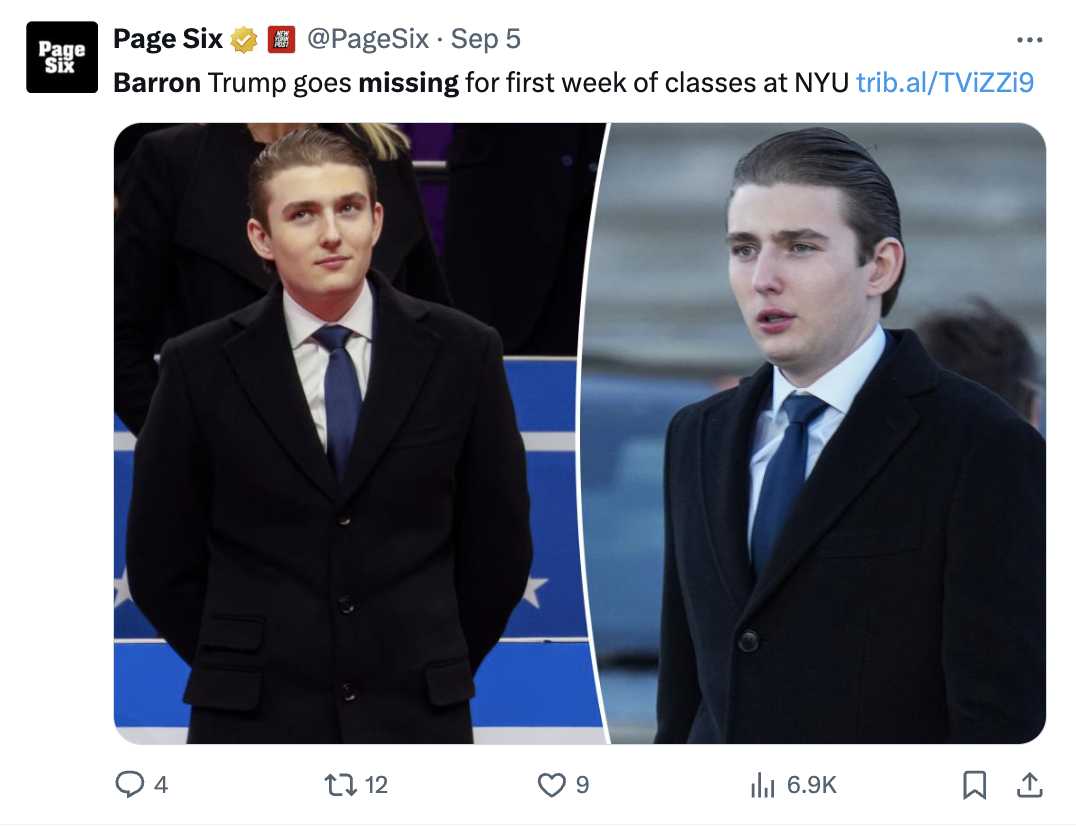
Task: Repost this tweet using the retweet icon
Action: coord(337,785)
